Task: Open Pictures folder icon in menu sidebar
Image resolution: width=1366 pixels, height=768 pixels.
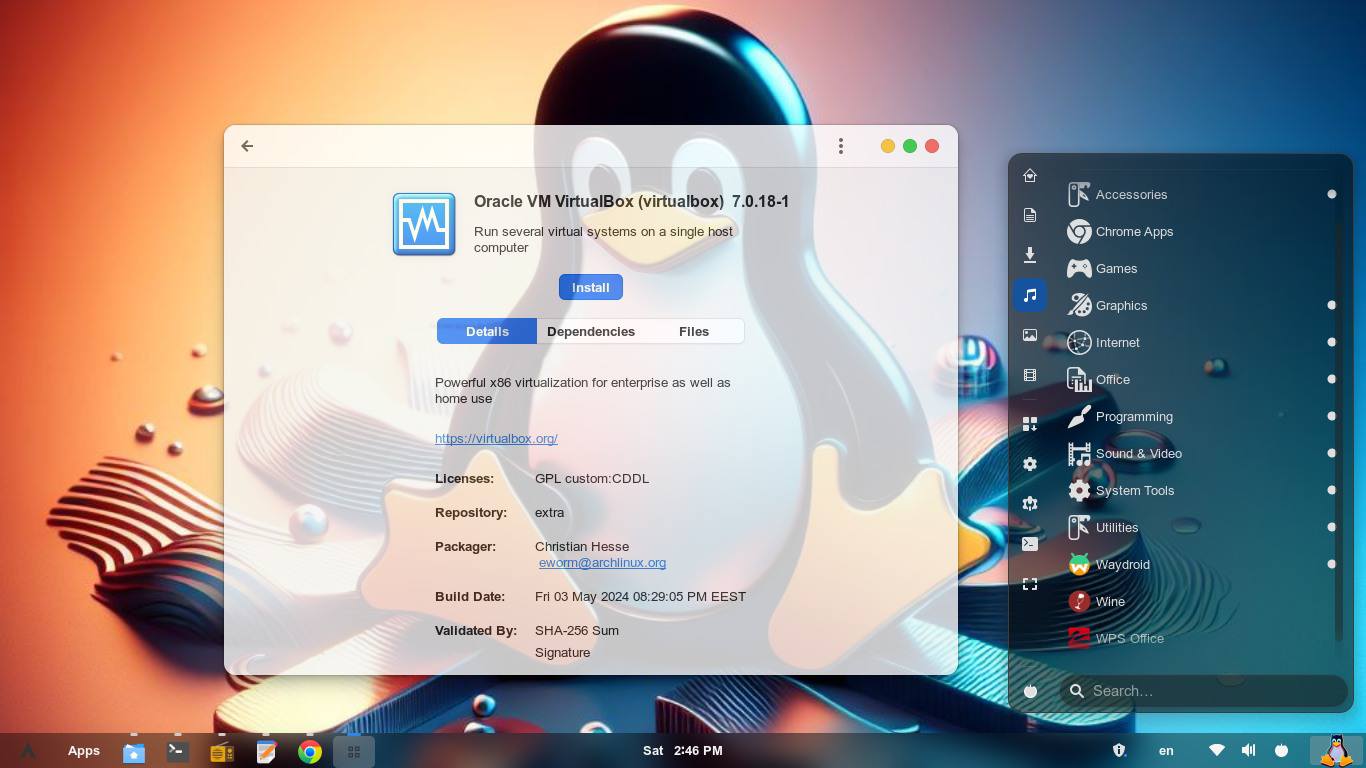Action: 1030,335
